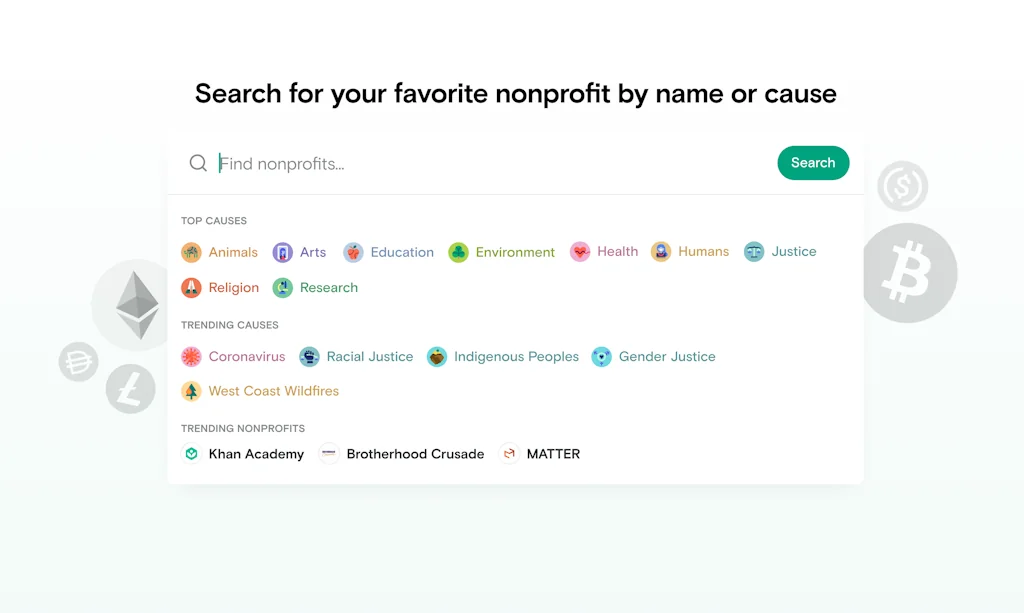
Task: Click the Indigenous Peoples trending cause
Action: point(516,356)
